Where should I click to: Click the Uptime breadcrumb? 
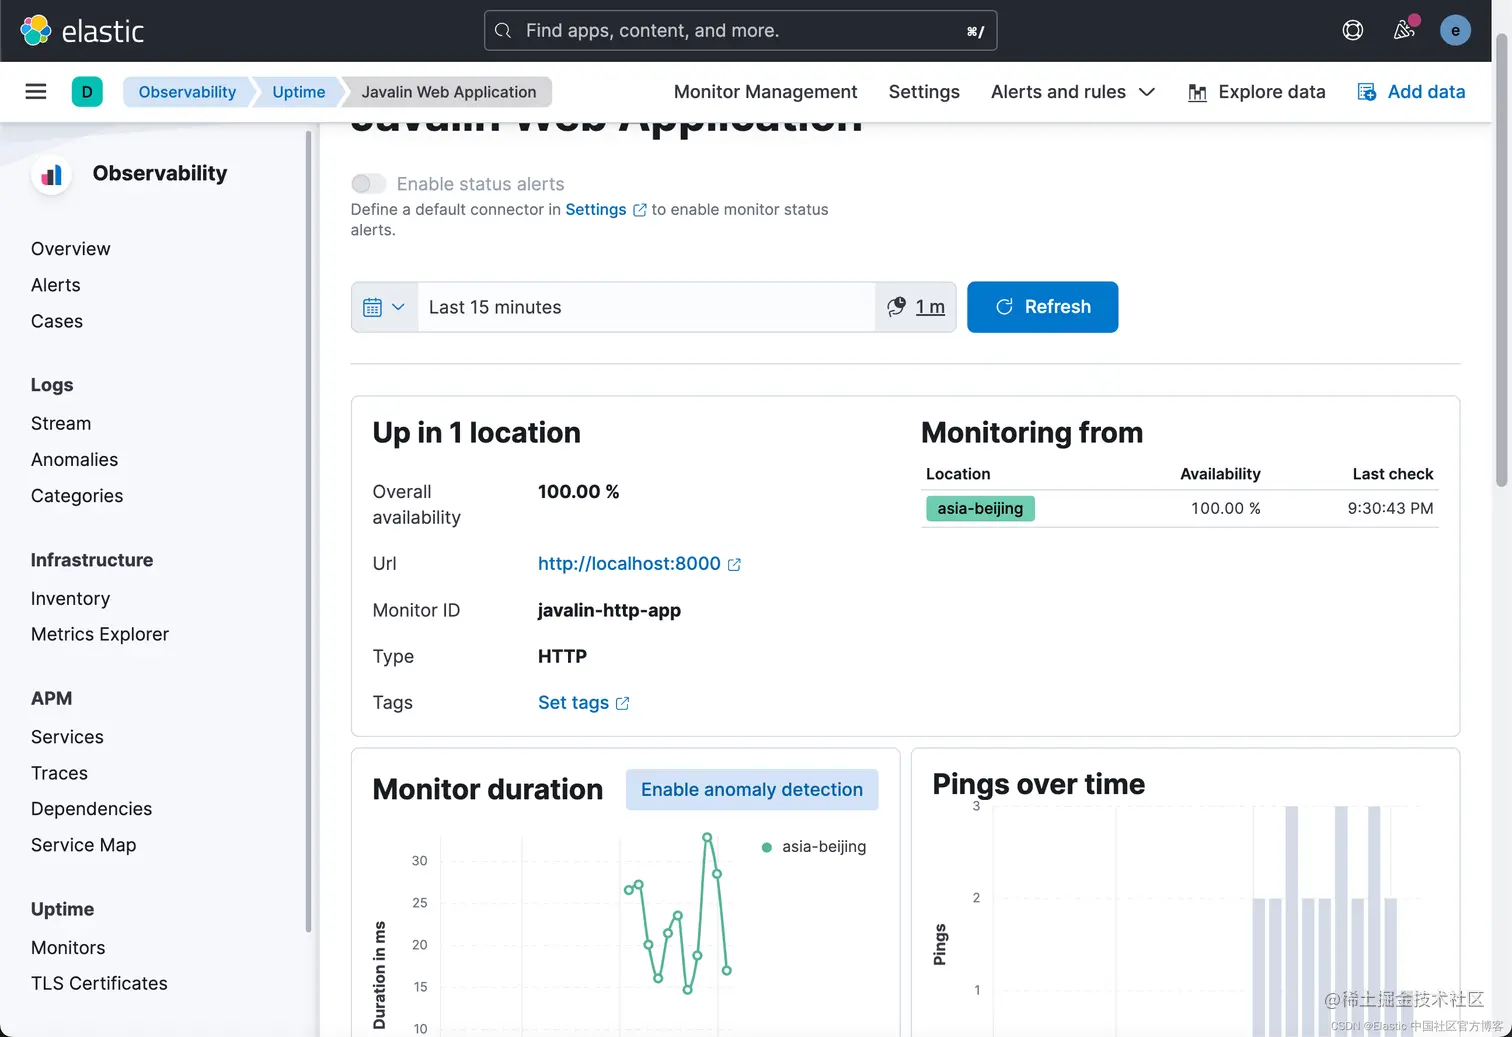(x=298, y=92)
